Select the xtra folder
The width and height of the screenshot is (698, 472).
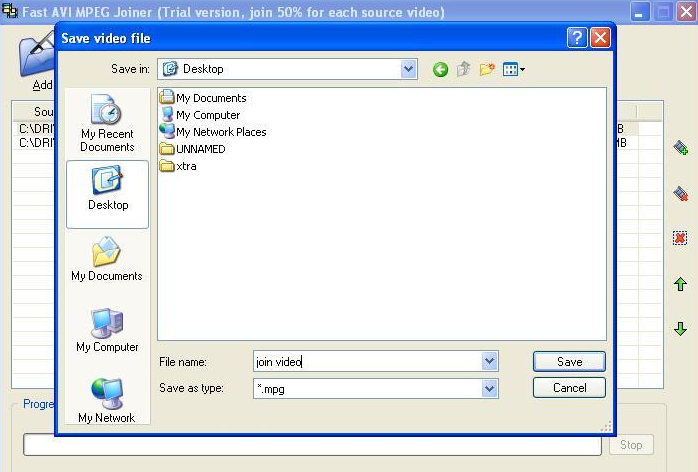coord(178,166)
